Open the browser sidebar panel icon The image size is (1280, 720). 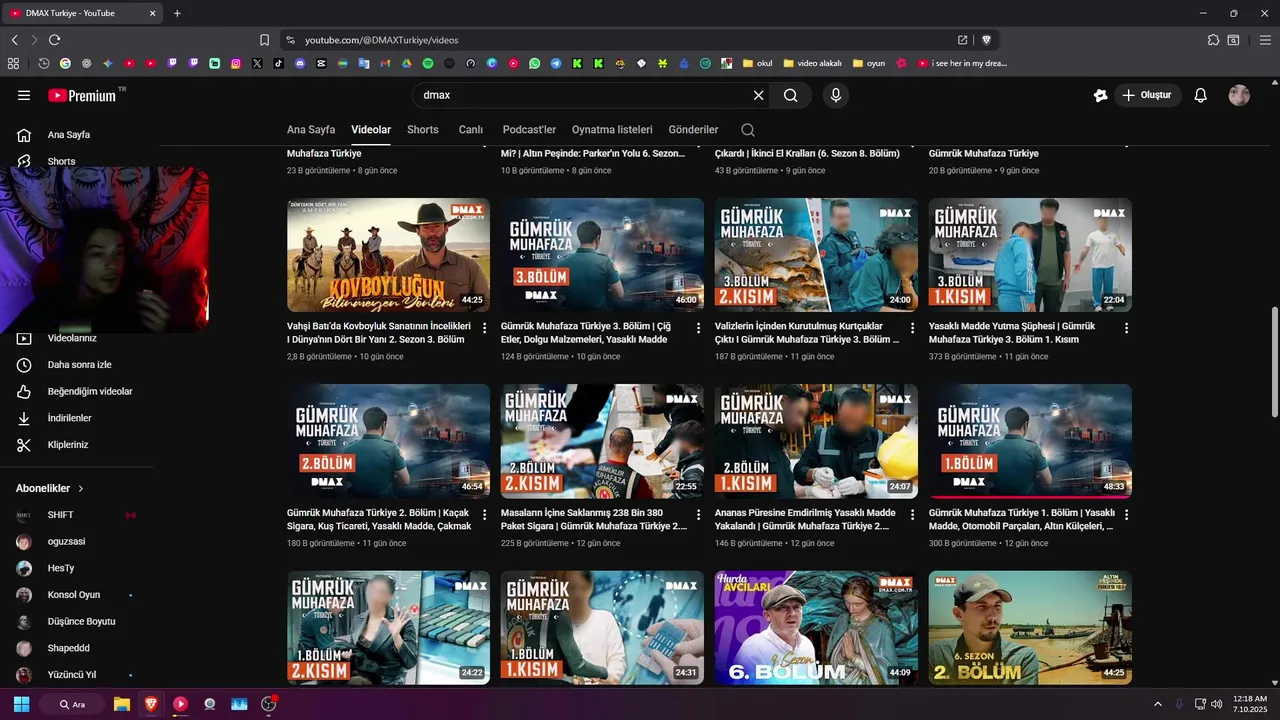pos(1234,40)
